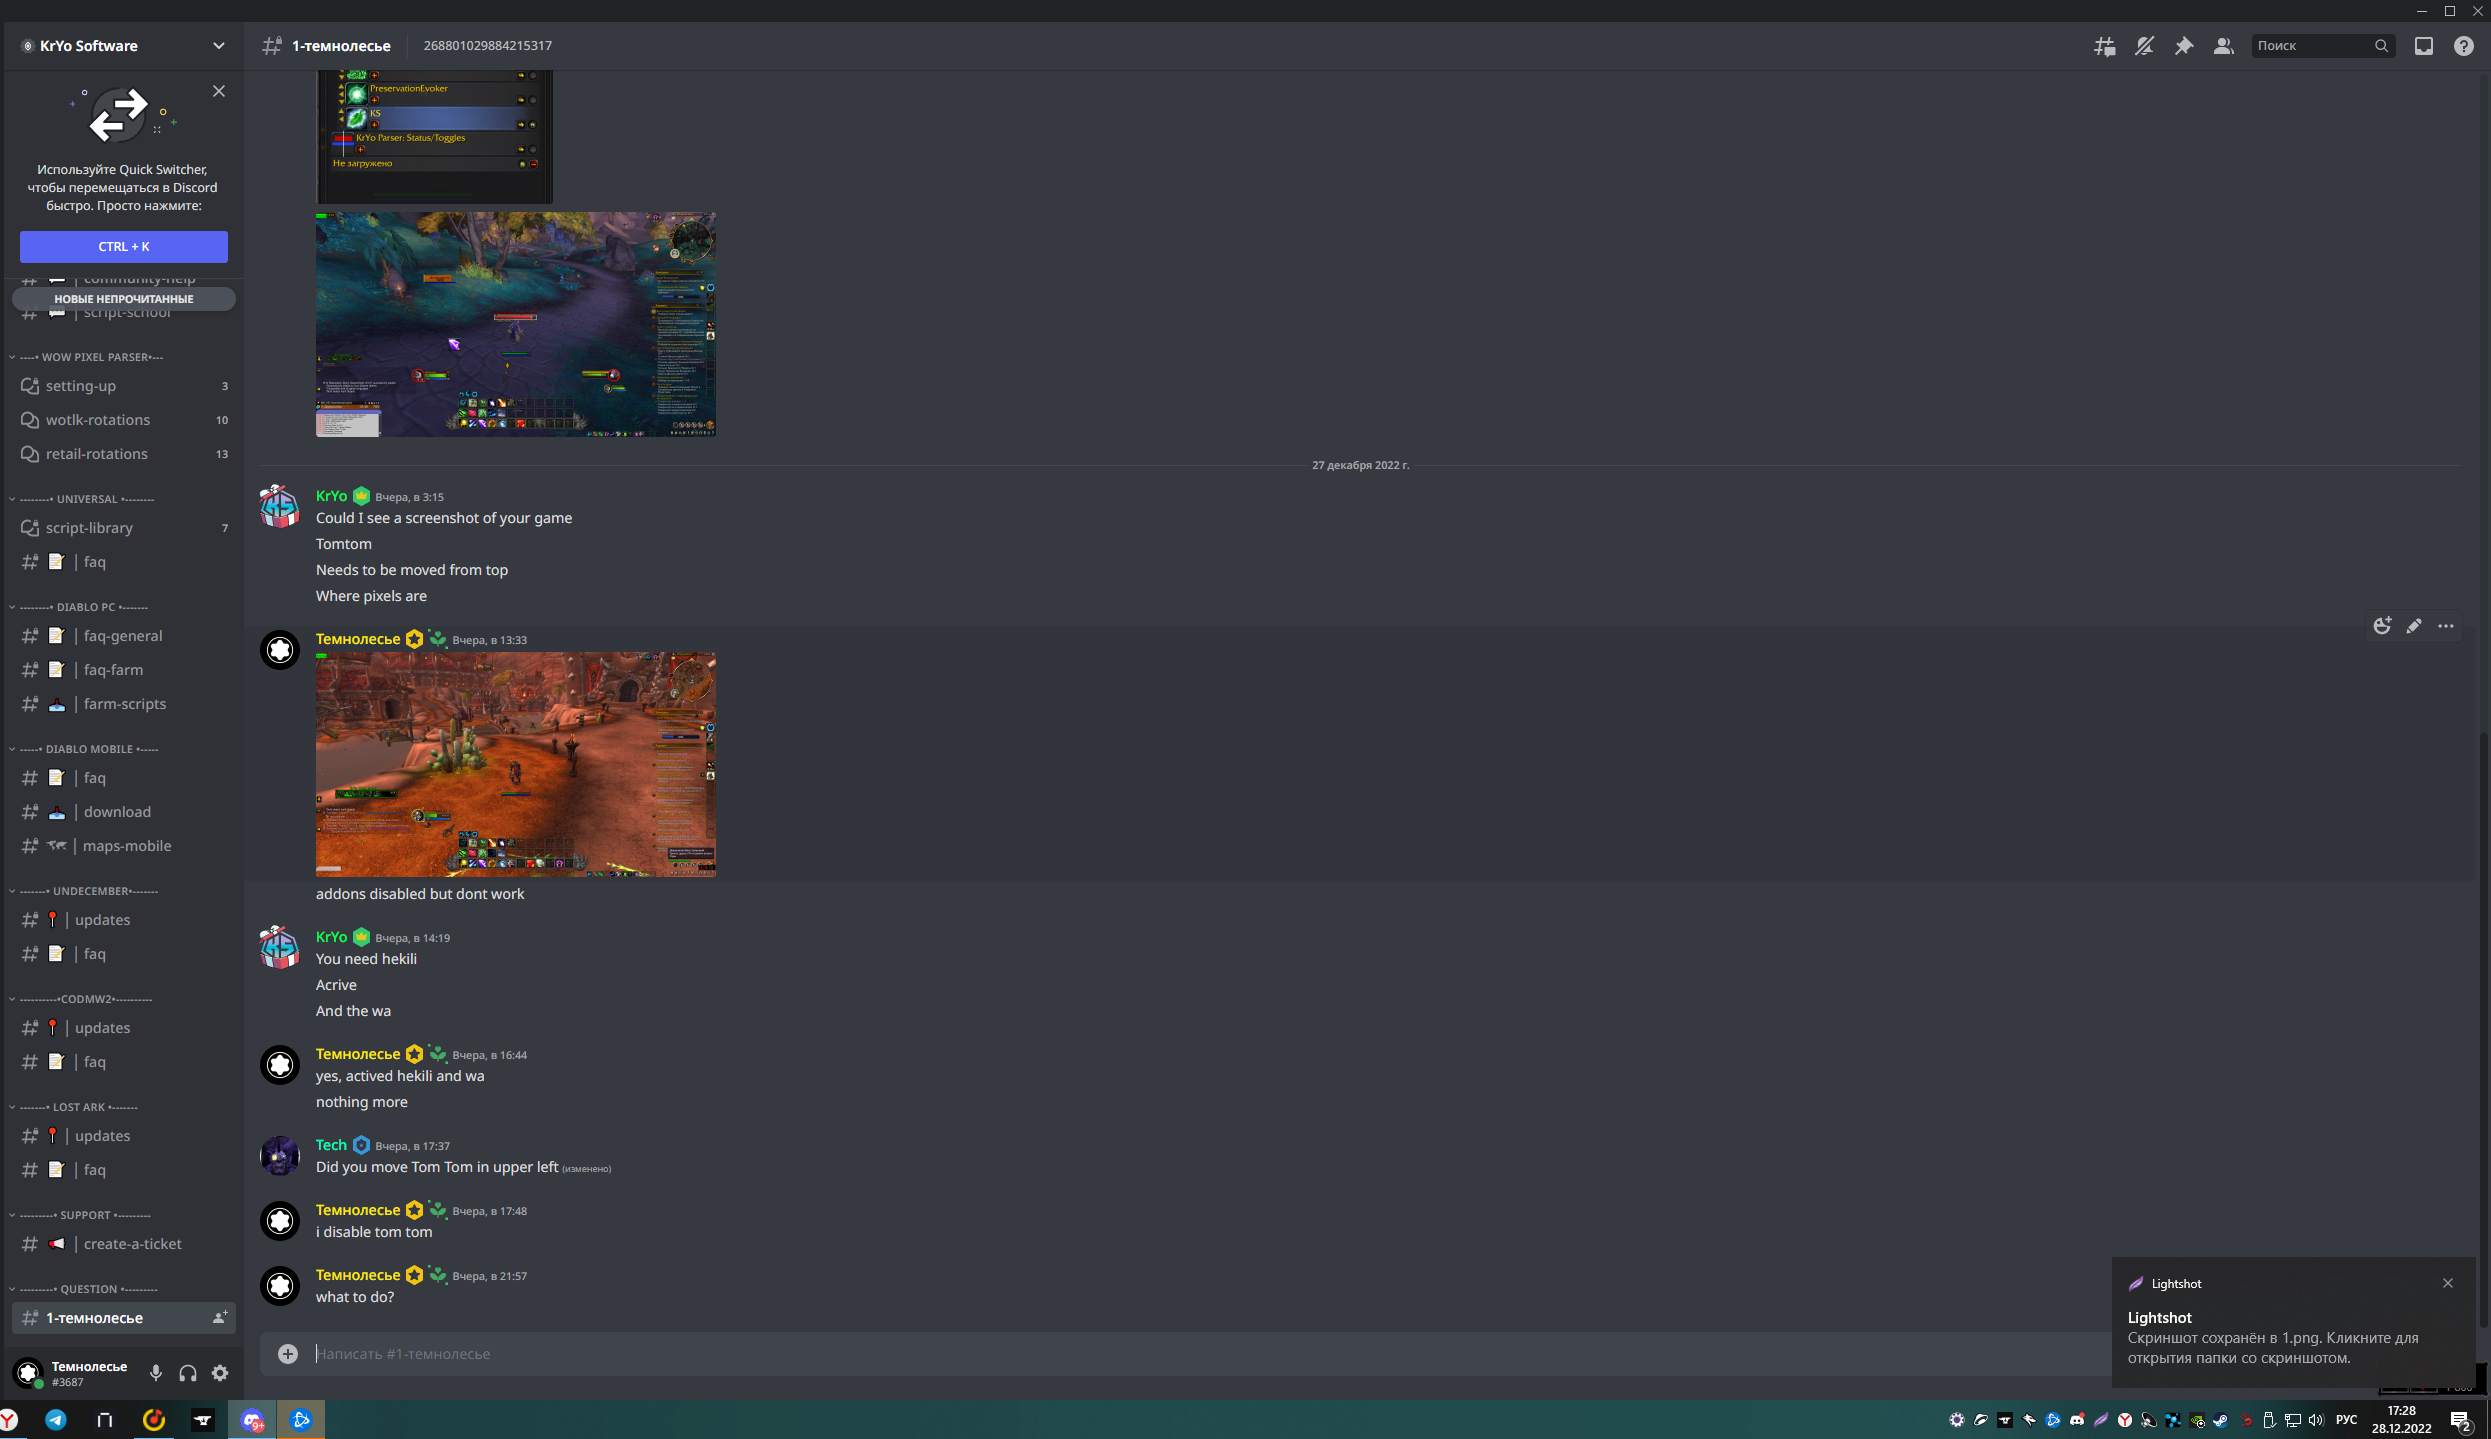Toggle microphone mute
The image size is (2491, 1439).
pos(156,1373)
